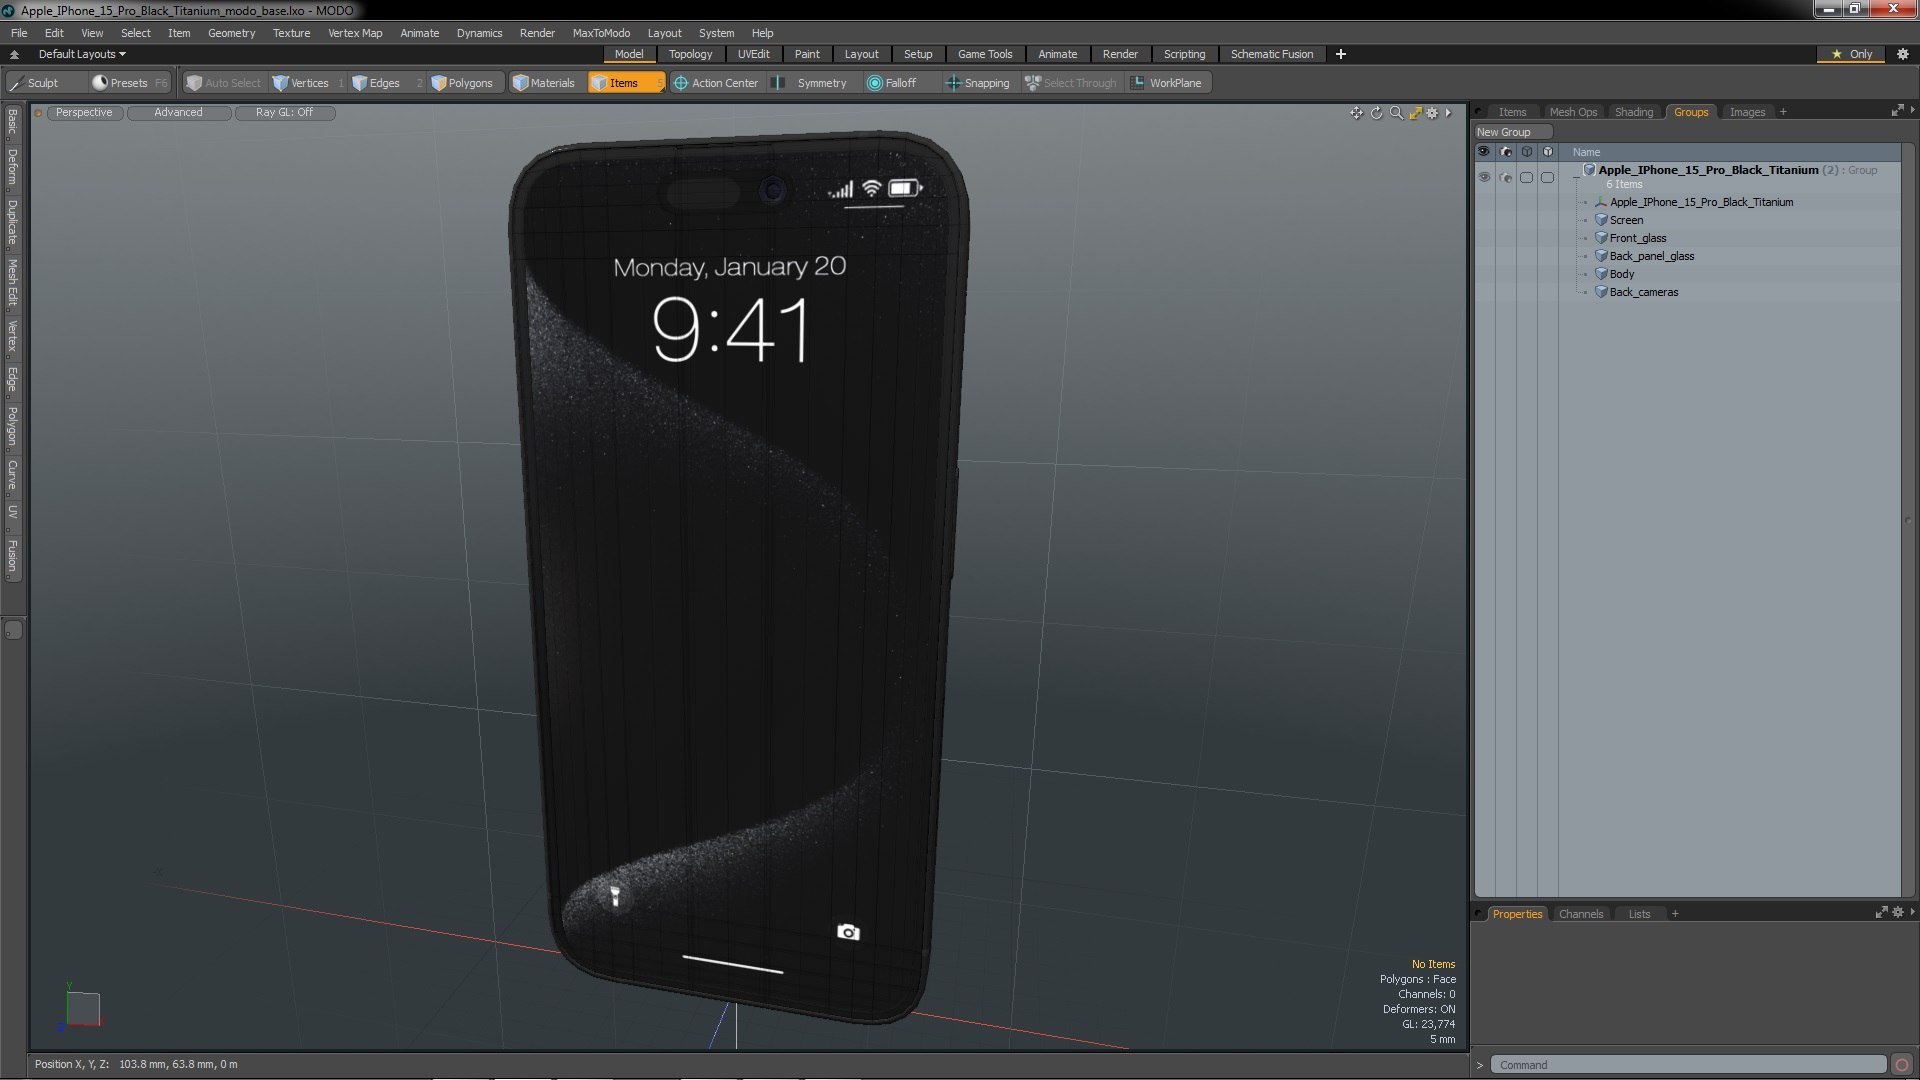Open layout settings gear in top bar
The width and height of the screenshot is (1920, 1080).
click(1903, 54)
